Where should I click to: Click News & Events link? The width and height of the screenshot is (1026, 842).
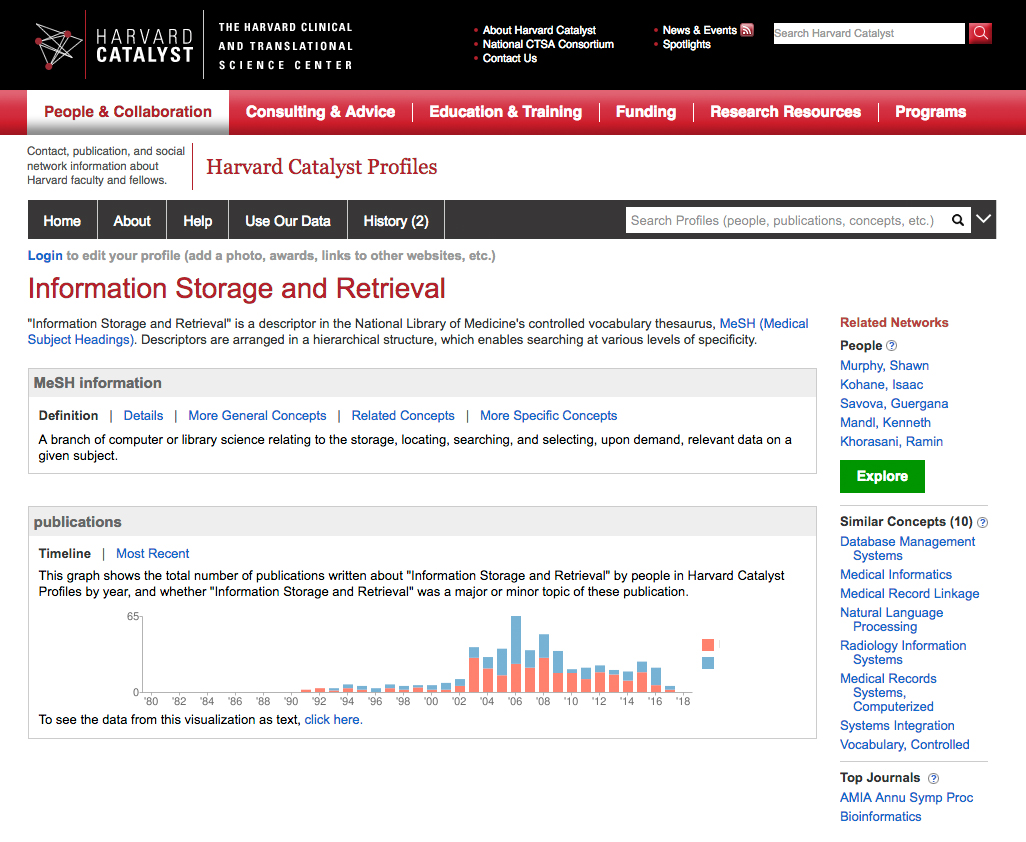699,30
